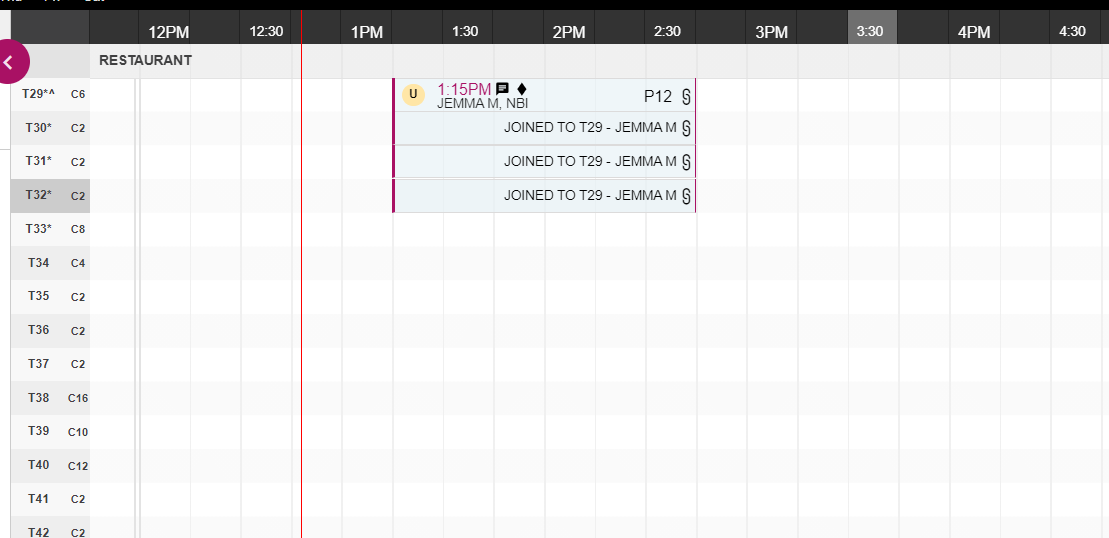Click P12 party size on booking
Viewport: 1109px width, 538px height.
click(x=657, y=97)
